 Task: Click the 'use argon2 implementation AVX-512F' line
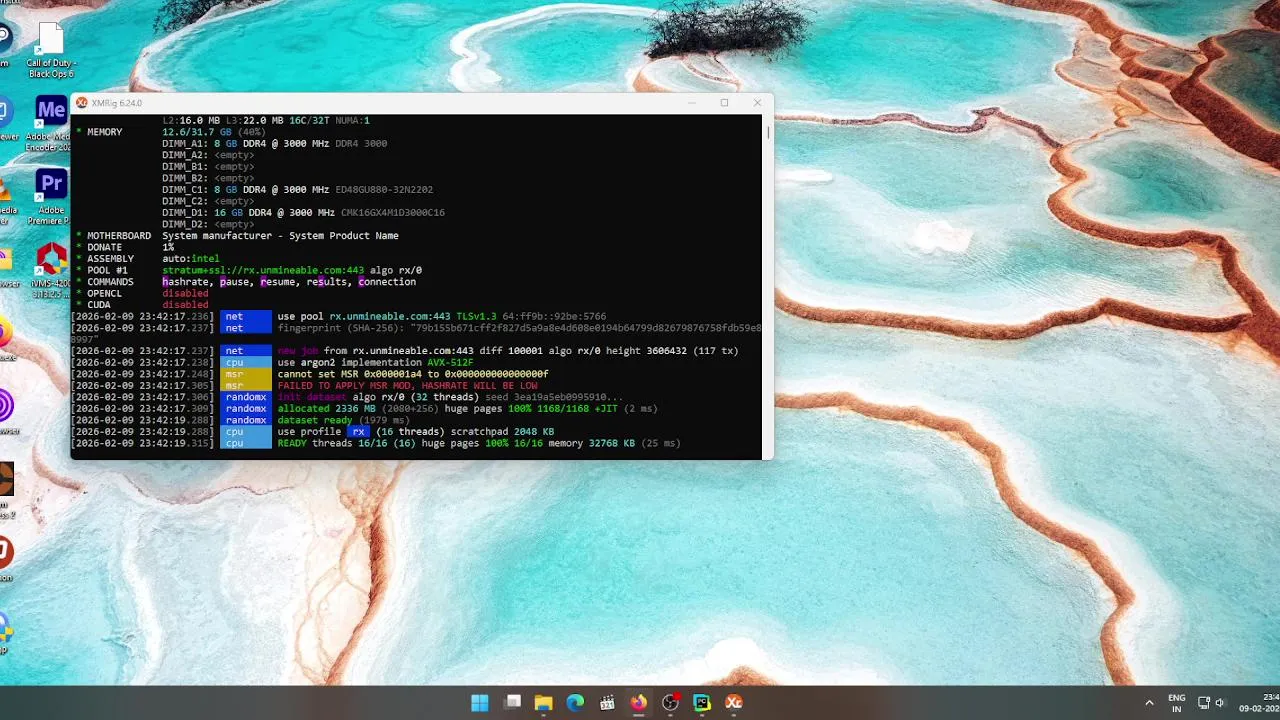[273, 363]
